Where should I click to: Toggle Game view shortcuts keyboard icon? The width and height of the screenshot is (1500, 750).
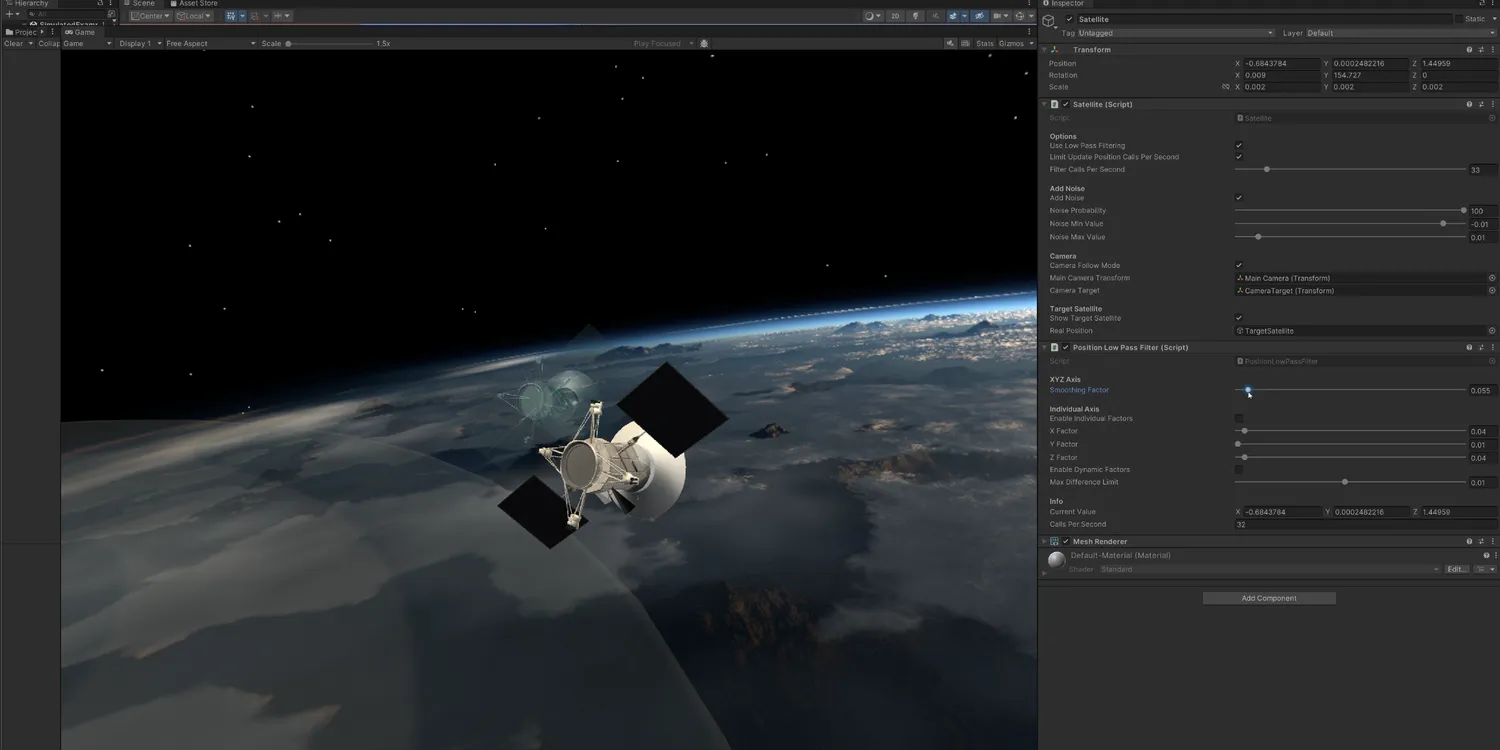coord(965,43)
